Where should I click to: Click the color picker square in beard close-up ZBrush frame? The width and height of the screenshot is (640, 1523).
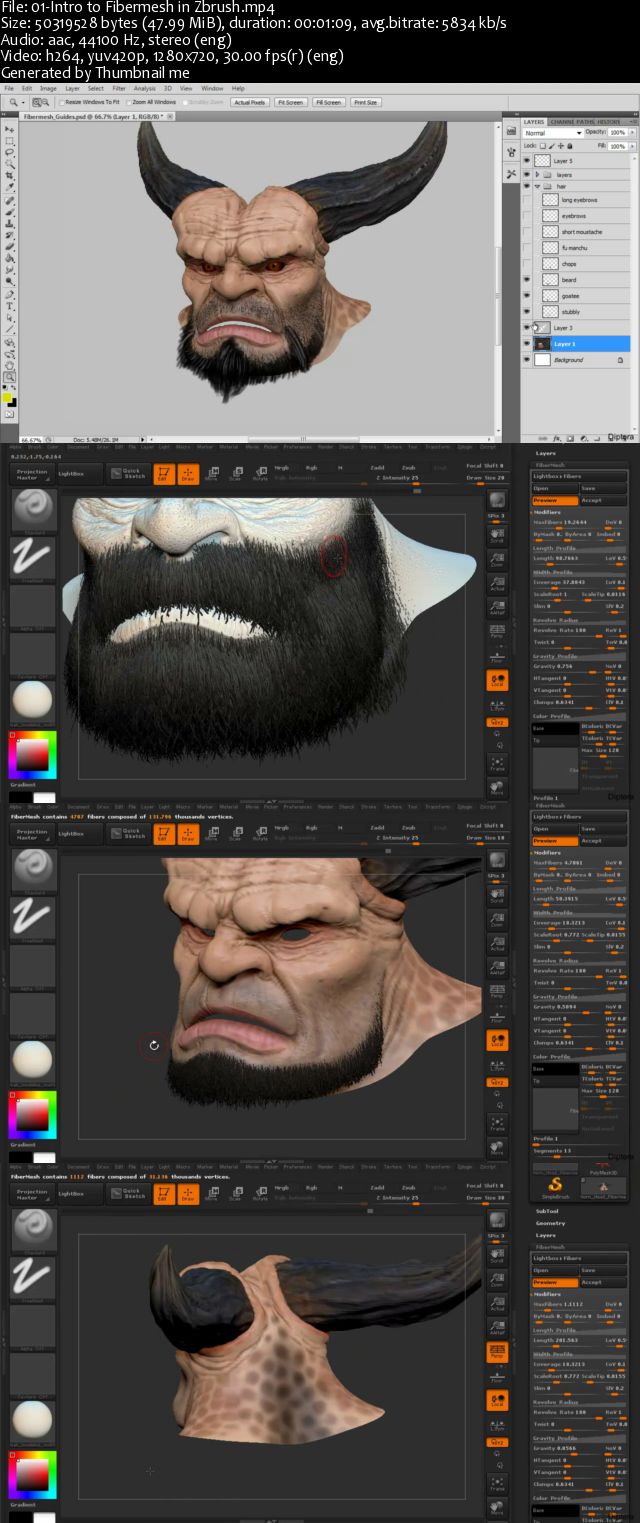tap(33, 755)
